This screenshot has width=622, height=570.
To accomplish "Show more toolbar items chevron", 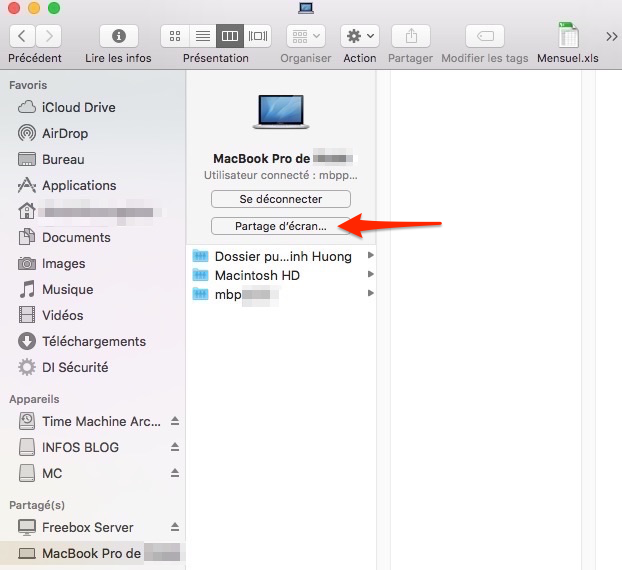I will (x=611, y=37).
